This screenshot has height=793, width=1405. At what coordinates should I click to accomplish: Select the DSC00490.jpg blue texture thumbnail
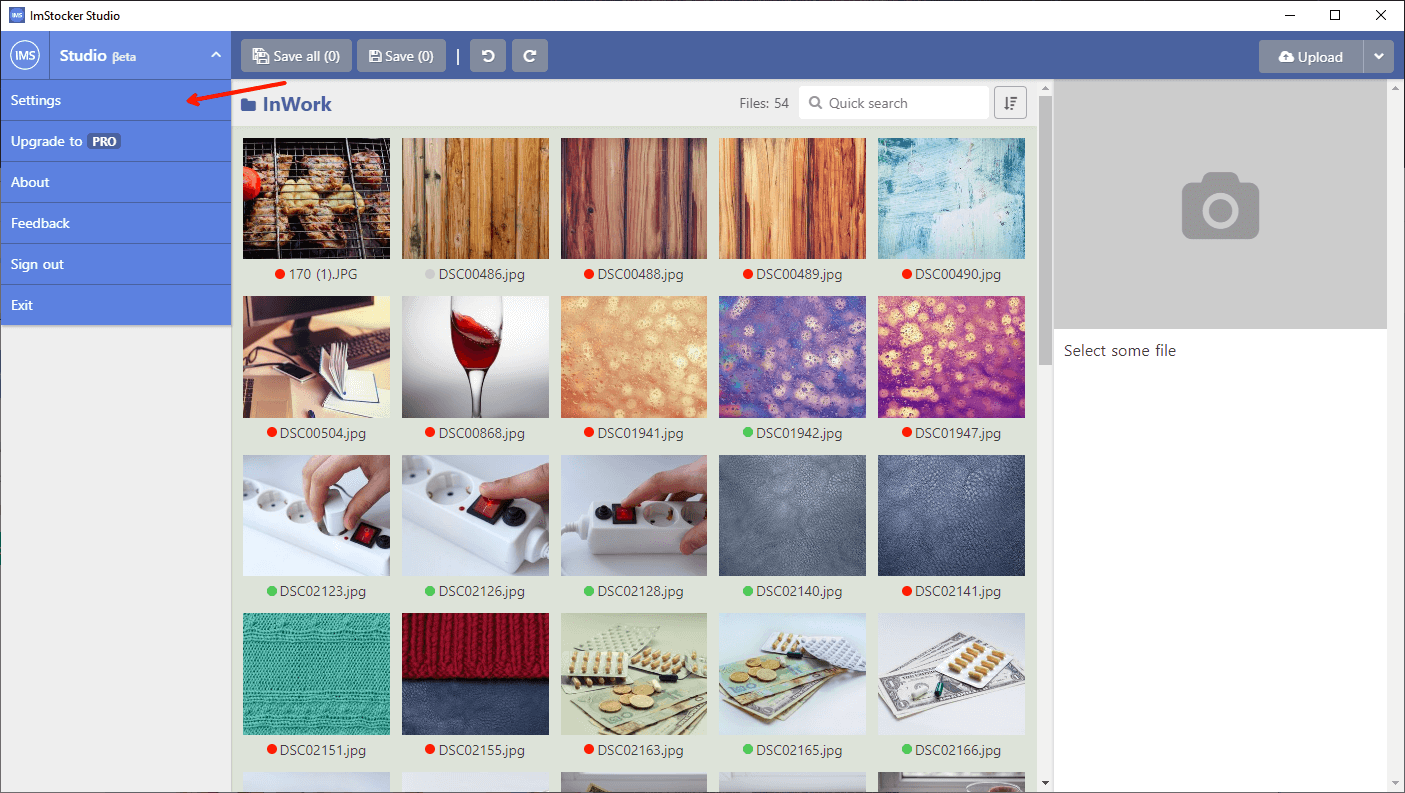point(951,199)
